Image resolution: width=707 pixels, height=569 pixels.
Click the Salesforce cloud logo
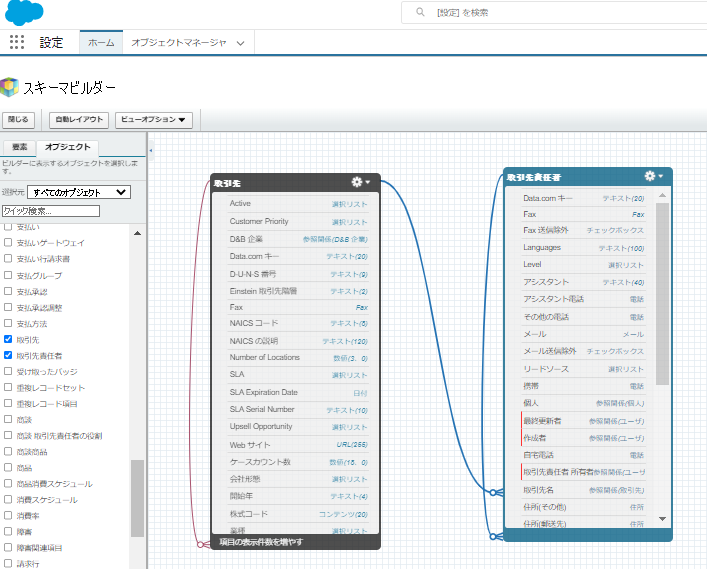click(24, 12)
